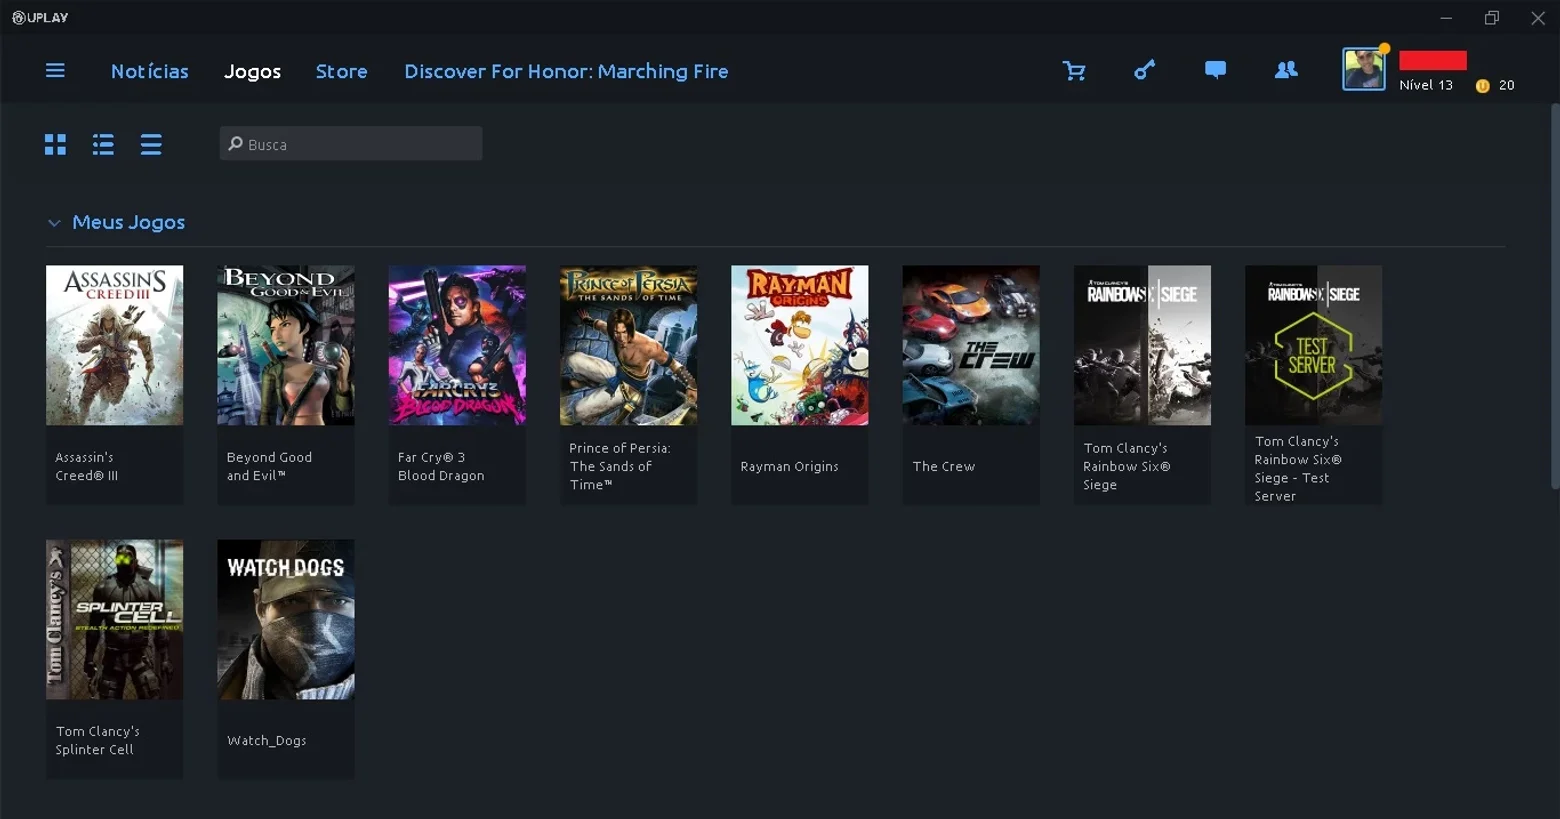Open Assassin's Creed III cover

coord(114,345)
